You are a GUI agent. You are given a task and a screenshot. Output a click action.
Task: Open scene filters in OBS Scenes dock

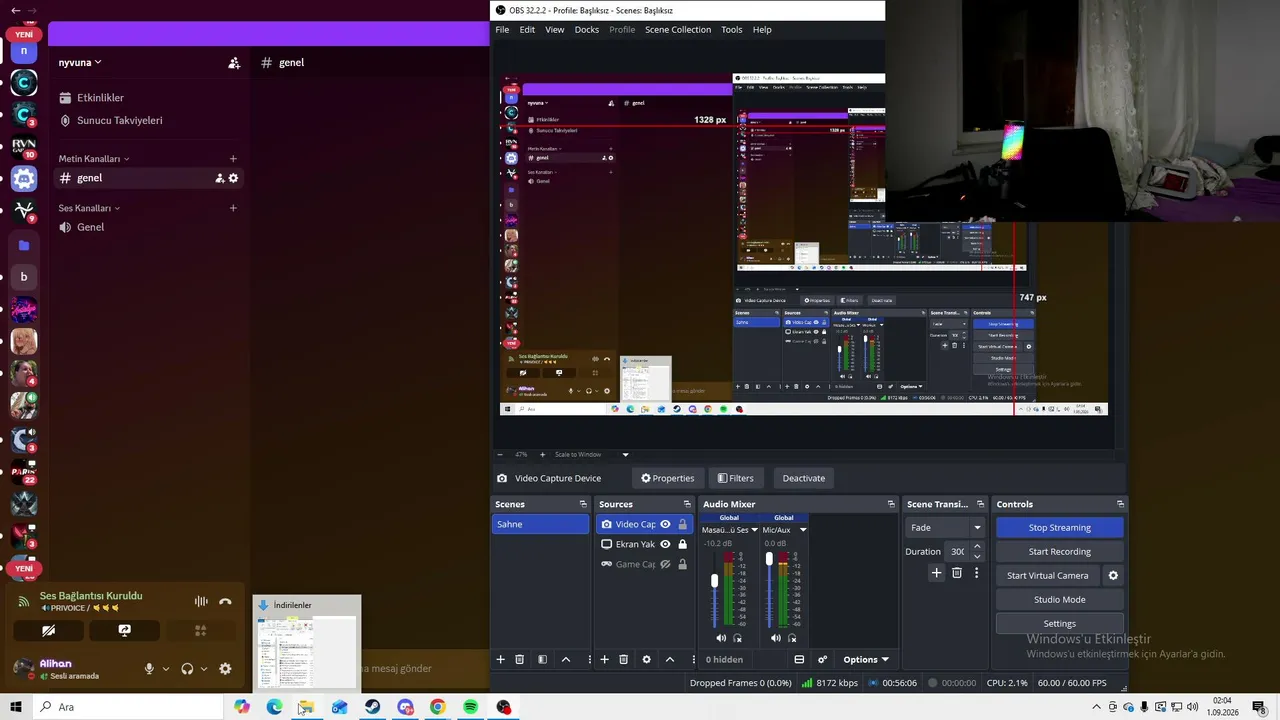(x=542, y=659)
